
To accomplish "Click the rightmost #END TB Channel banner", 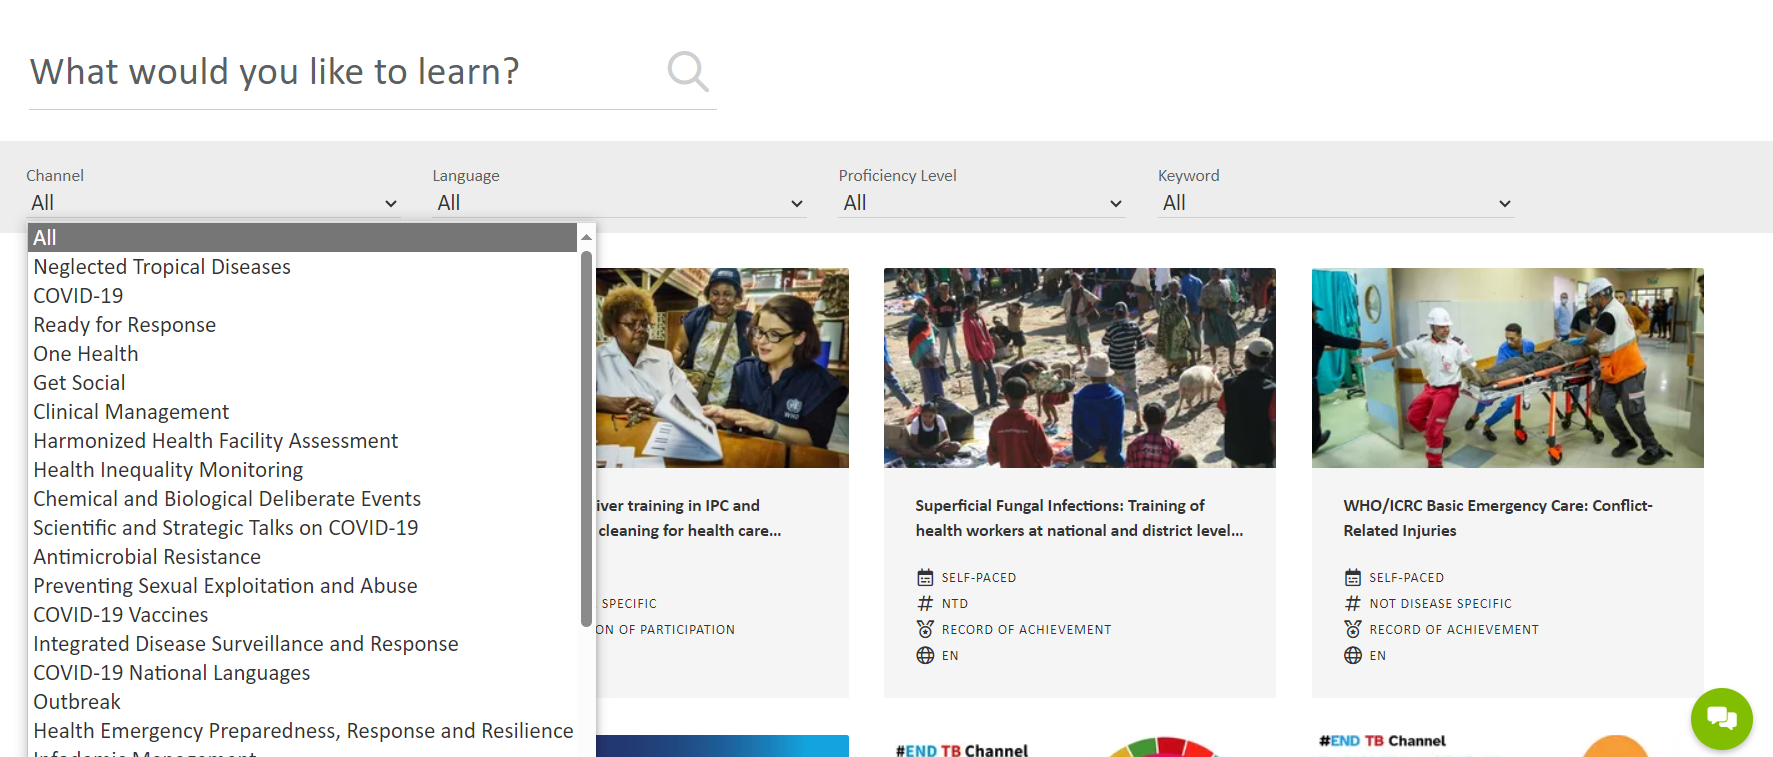I will click(x=1508, y=746).
